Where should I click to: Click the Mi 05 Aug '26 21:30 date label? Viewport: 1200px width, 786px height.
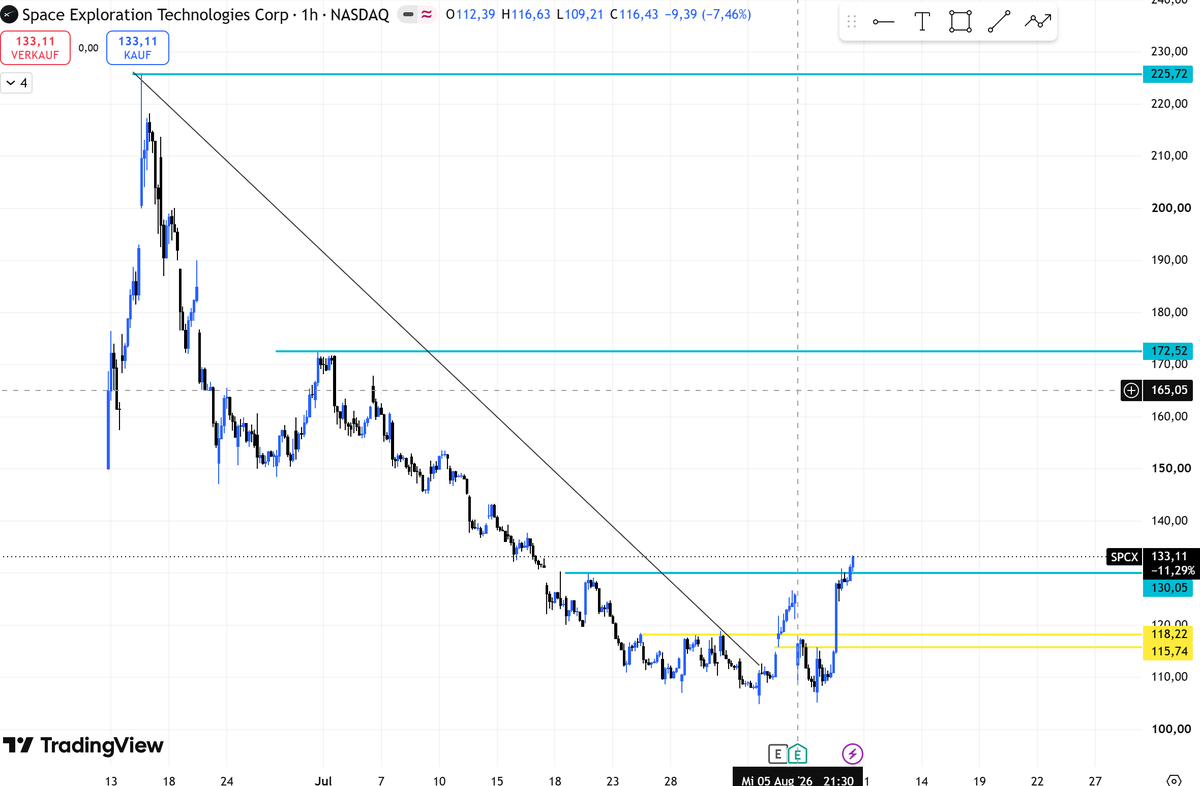(798, 779)
